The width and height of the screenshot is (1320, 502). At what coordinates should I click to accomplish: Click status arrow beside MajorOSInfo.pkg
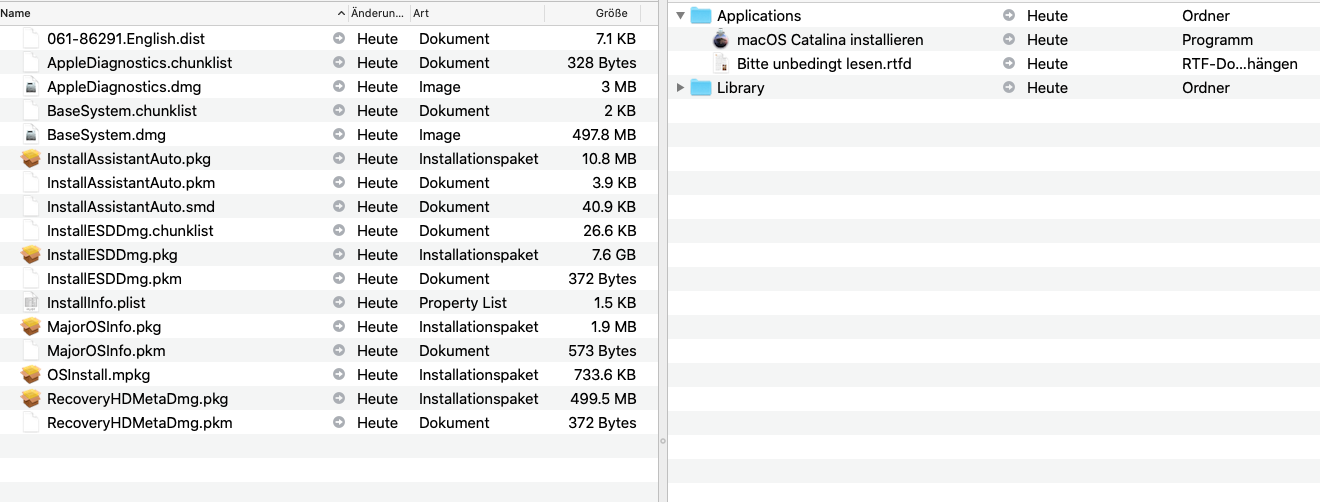coord(339,327)
